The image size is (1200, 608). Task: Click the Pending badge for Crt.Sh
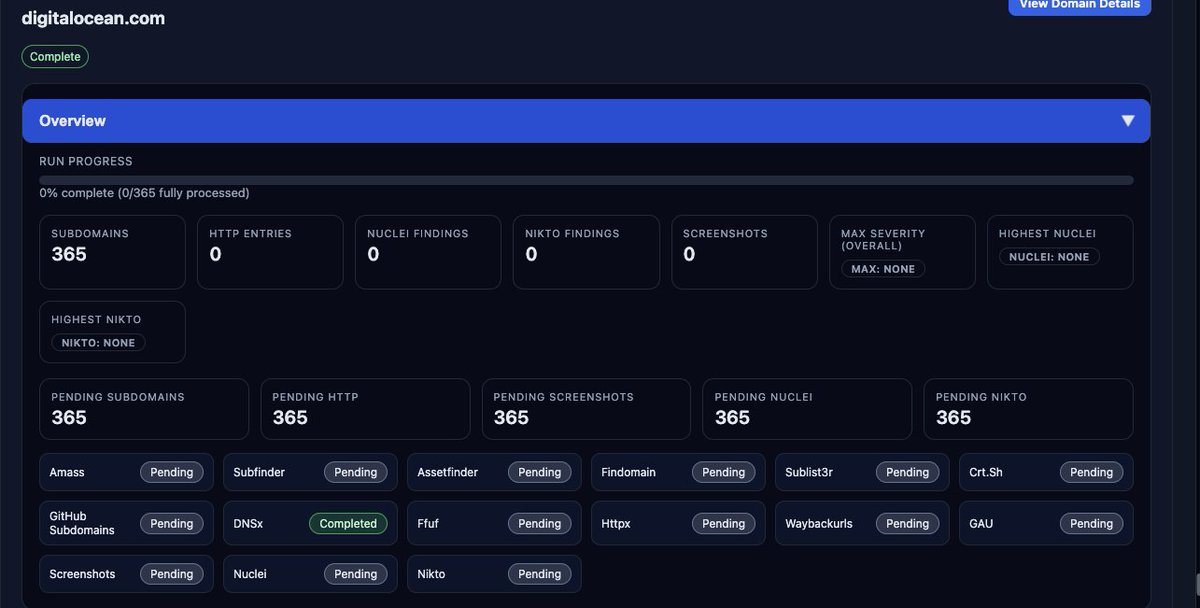pos(1092,472)
